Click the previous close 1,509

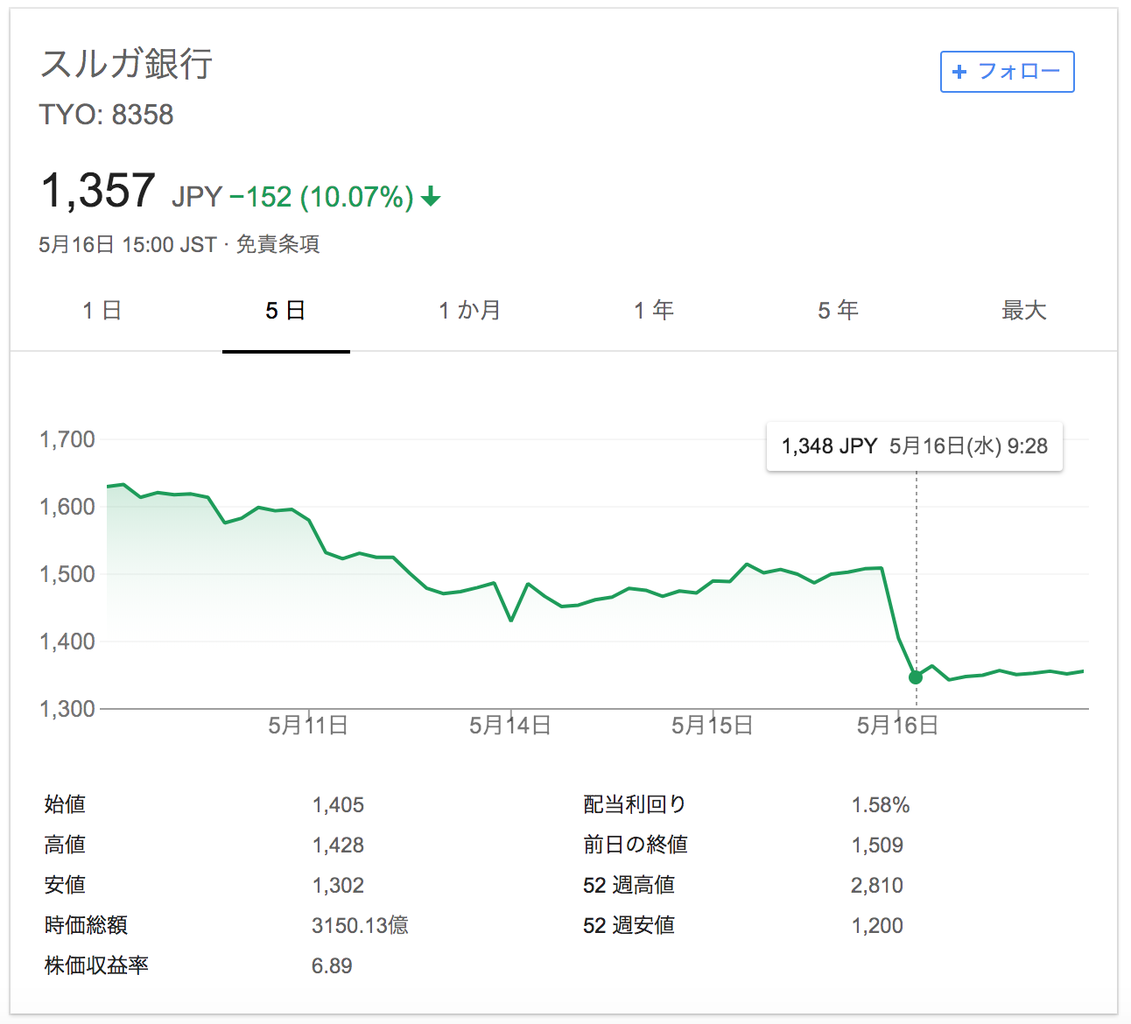877,845
